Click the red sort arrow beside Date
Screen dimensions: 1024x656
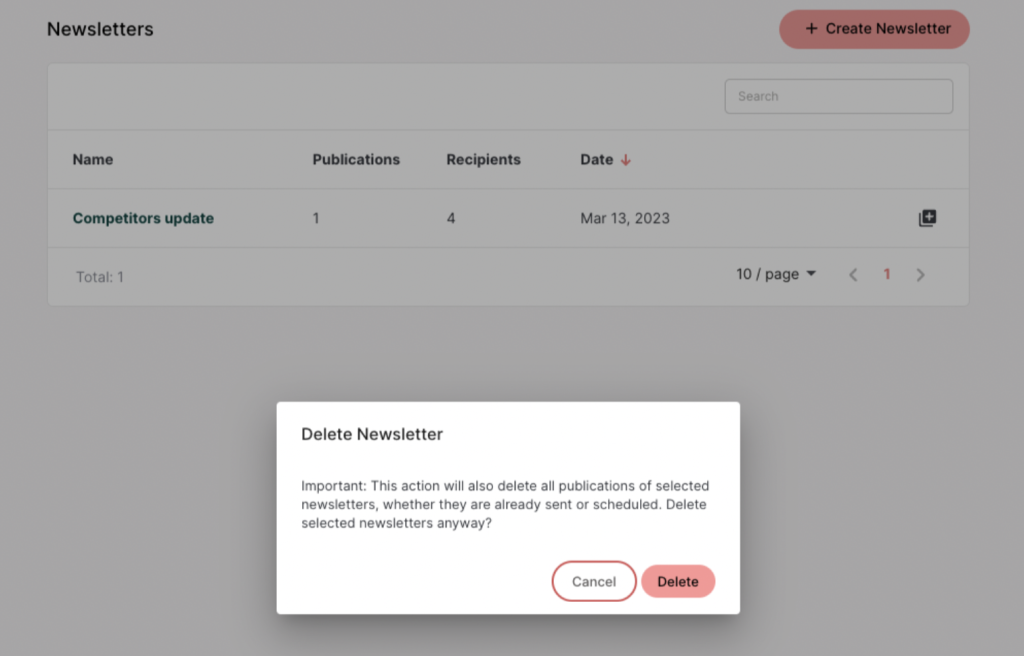626,160
